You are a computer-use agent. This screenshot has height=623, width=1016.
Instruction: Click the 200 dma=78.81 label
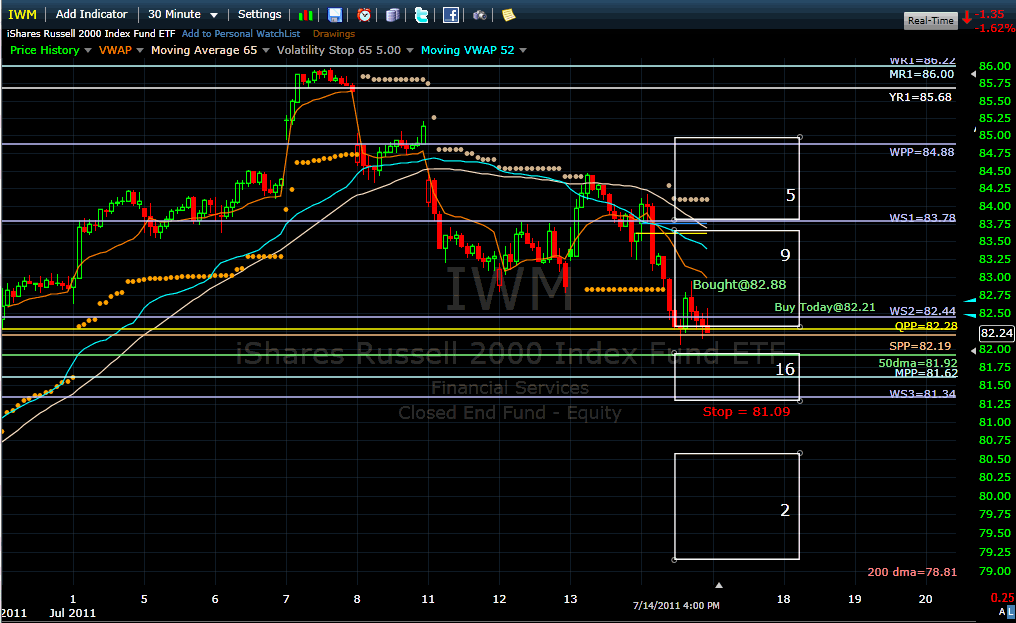912,572
